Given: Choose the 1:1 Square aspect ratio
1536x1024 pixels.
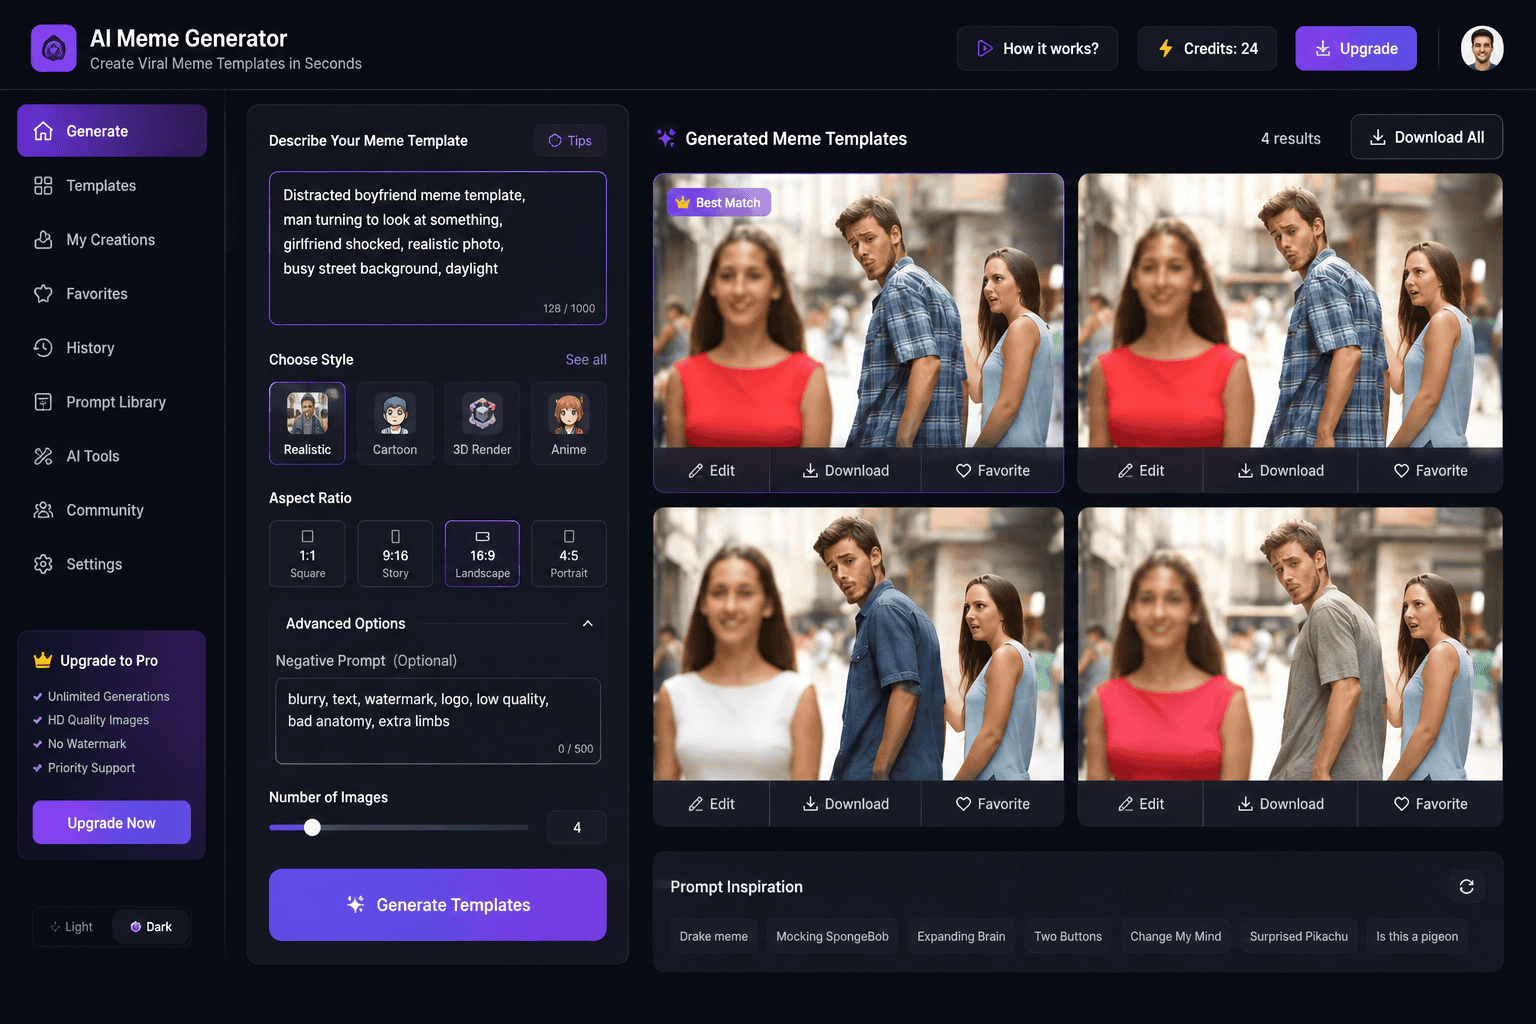Looking at the screenshot, I should click(307, 553).
